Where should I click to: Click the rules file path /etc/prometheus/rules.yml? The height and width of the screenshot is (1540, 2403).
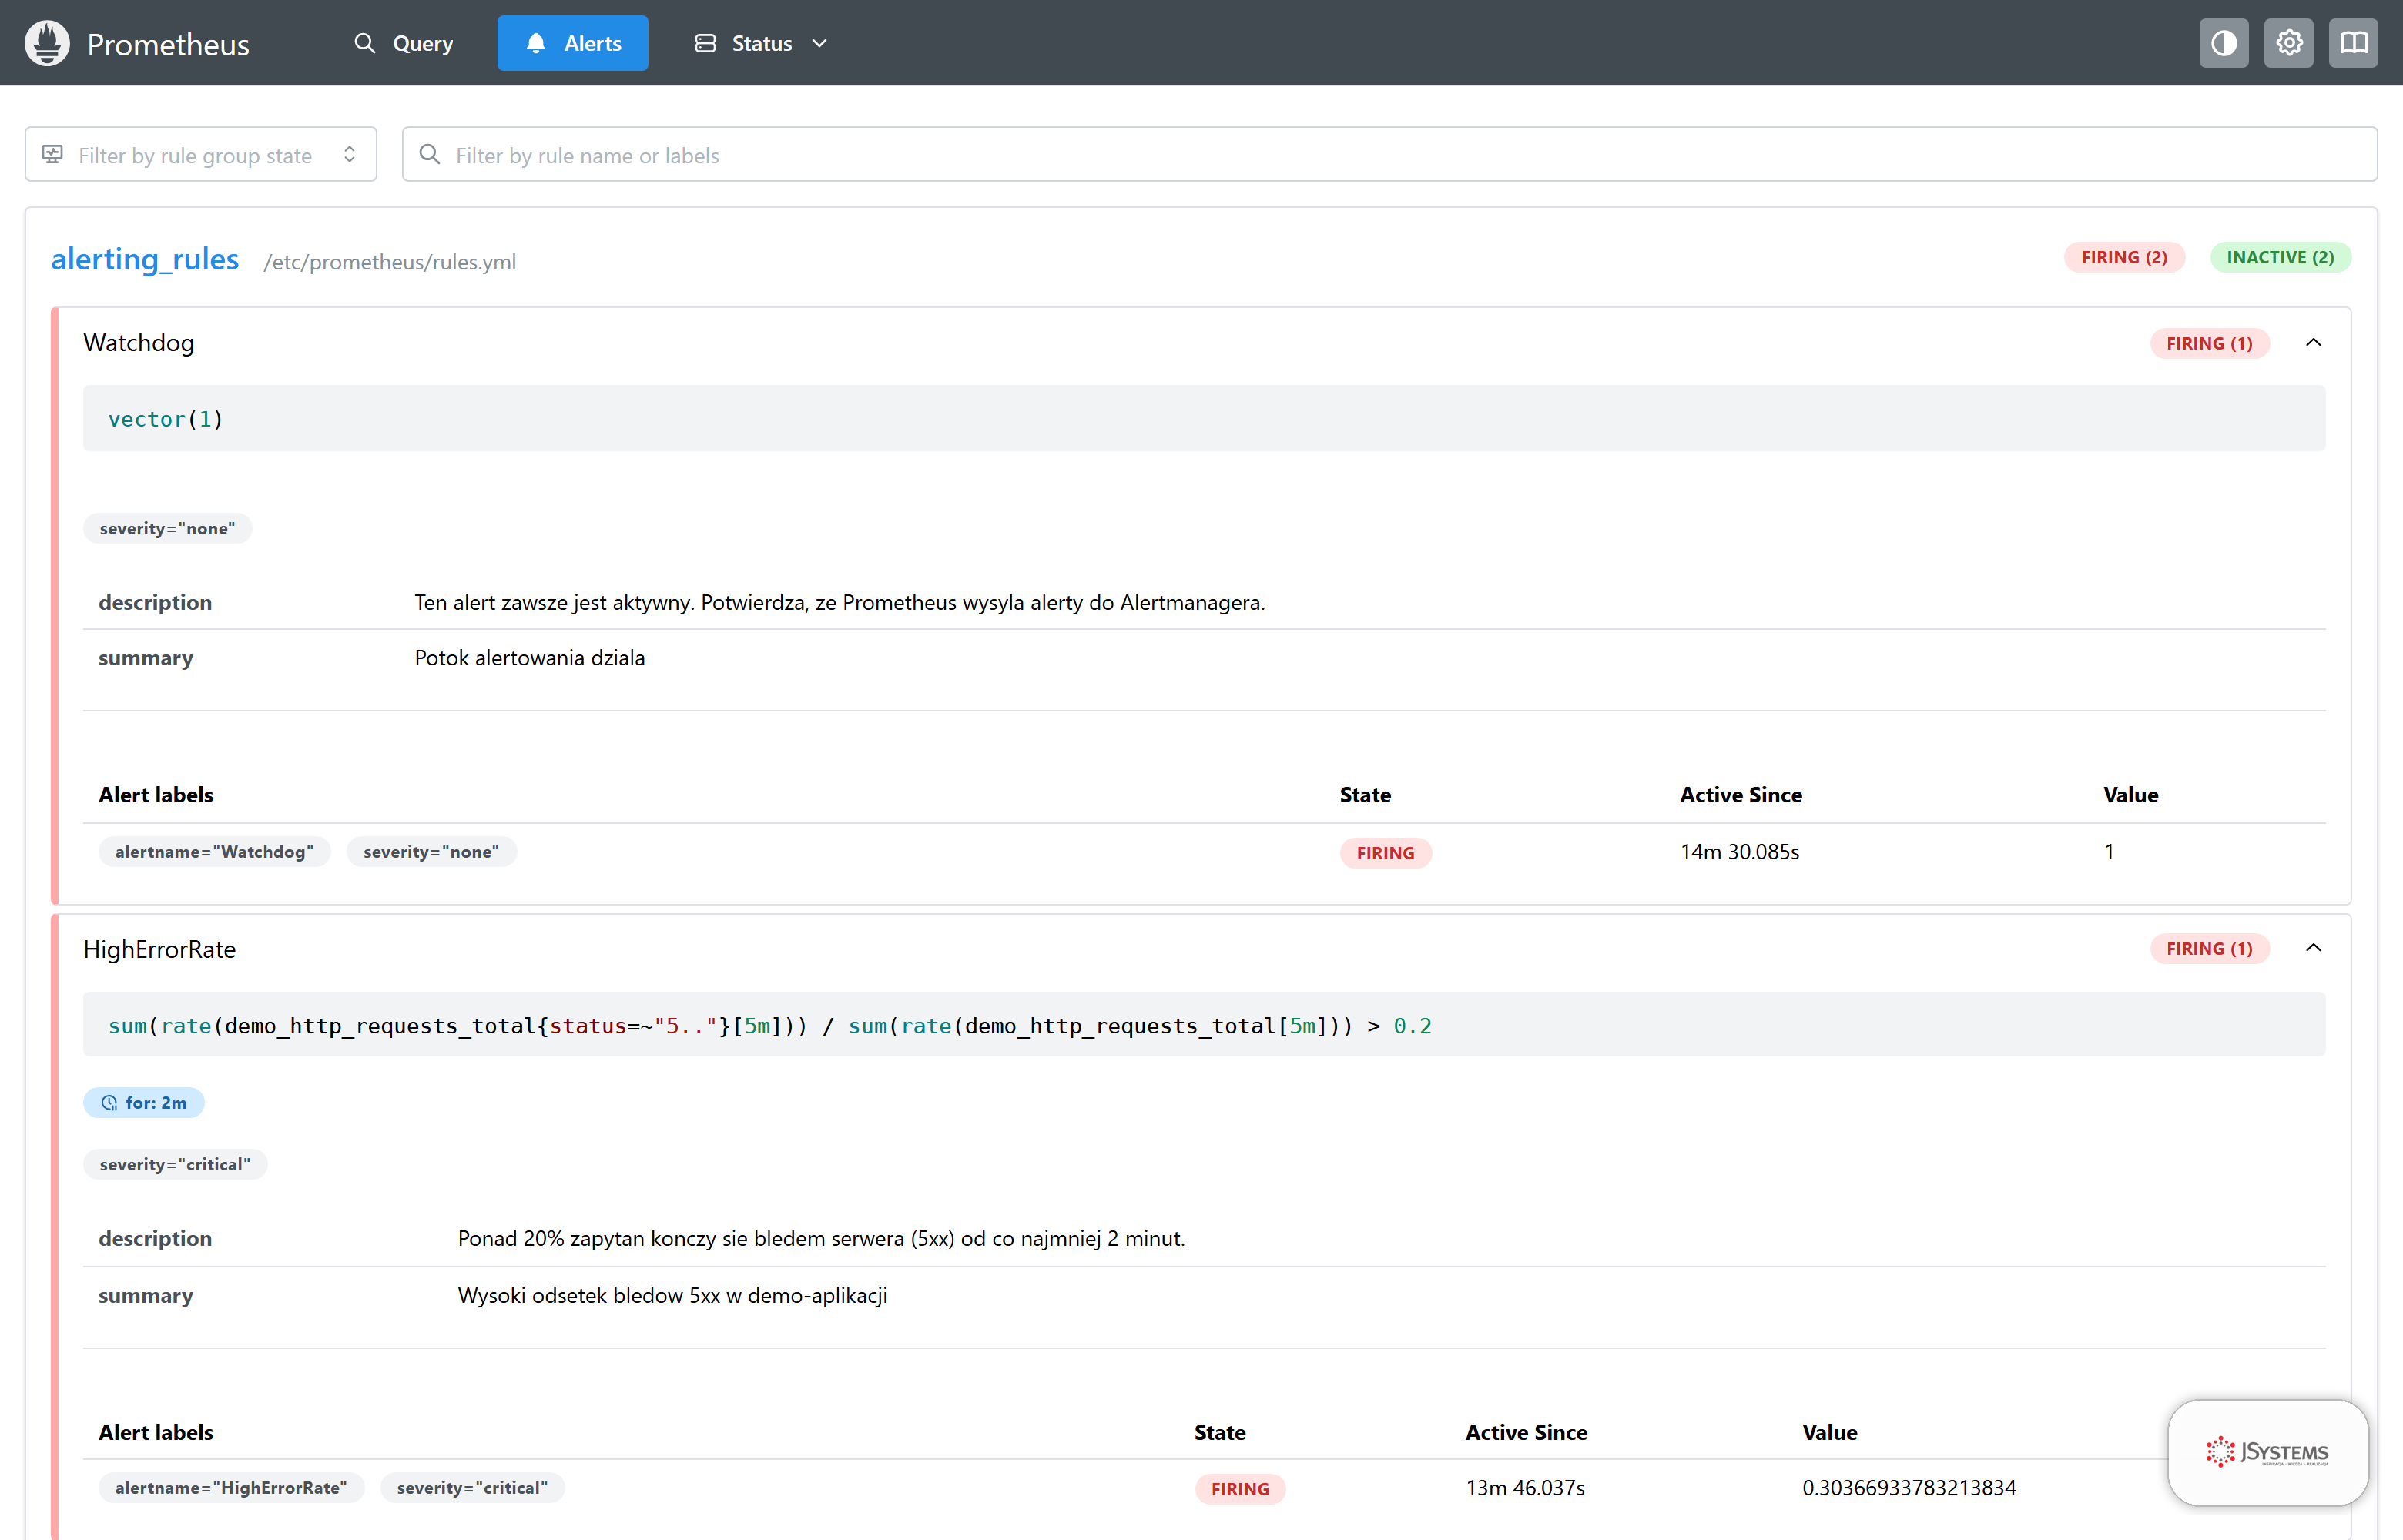point(390,262)
